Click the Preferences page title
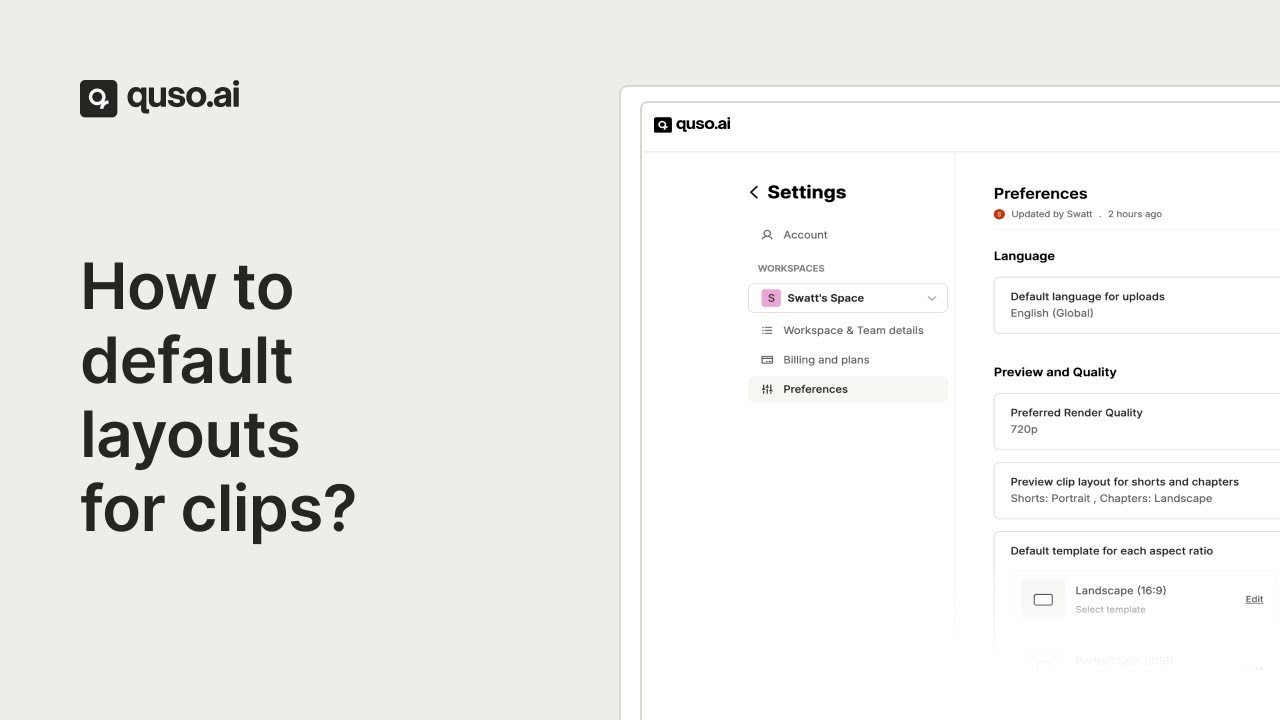Viewport: 1280px width, 720px height. pos(1040,193)
